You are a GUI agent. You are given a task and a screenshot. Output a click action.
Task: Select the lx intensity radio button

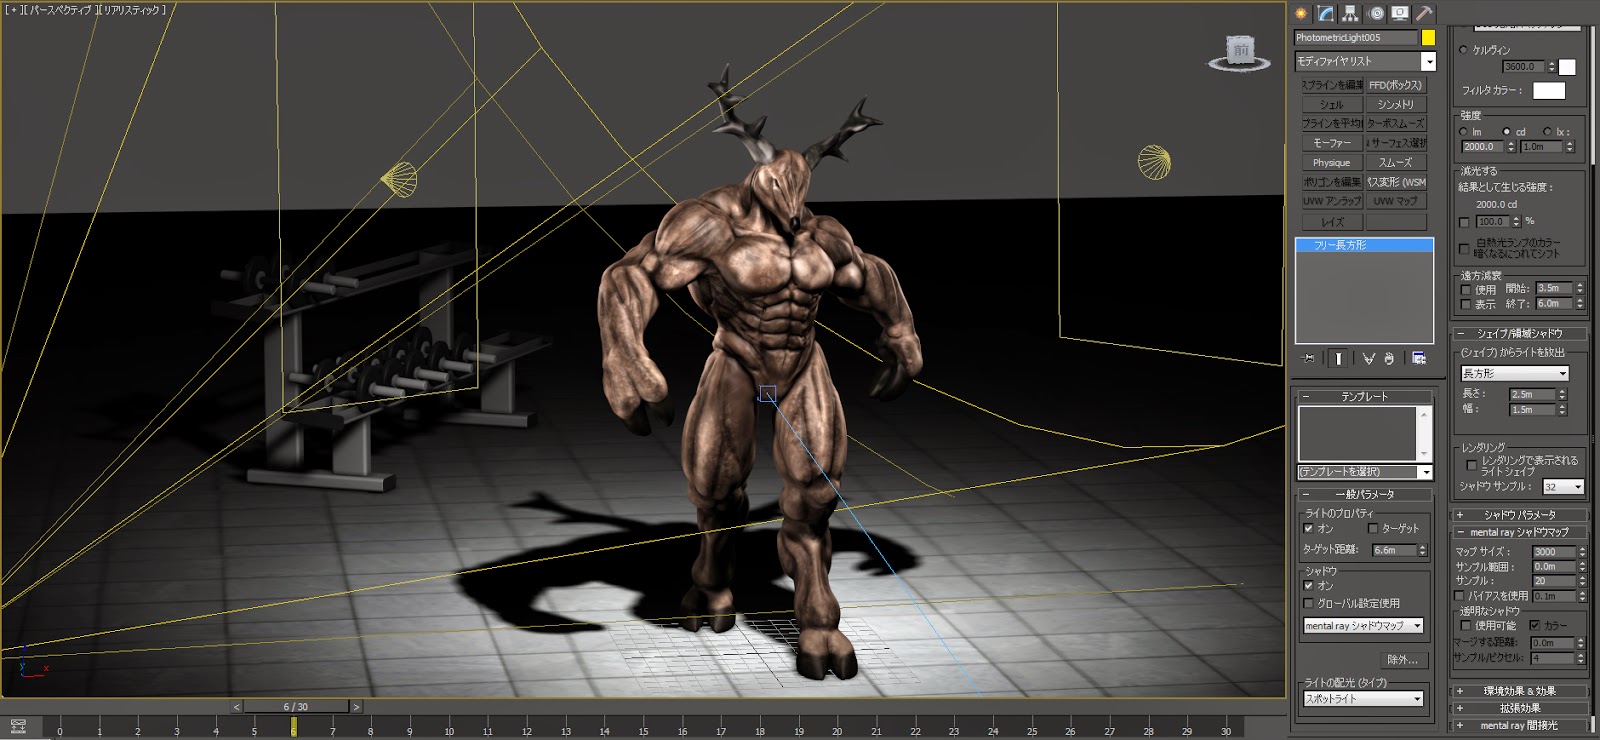[1548, 131]
